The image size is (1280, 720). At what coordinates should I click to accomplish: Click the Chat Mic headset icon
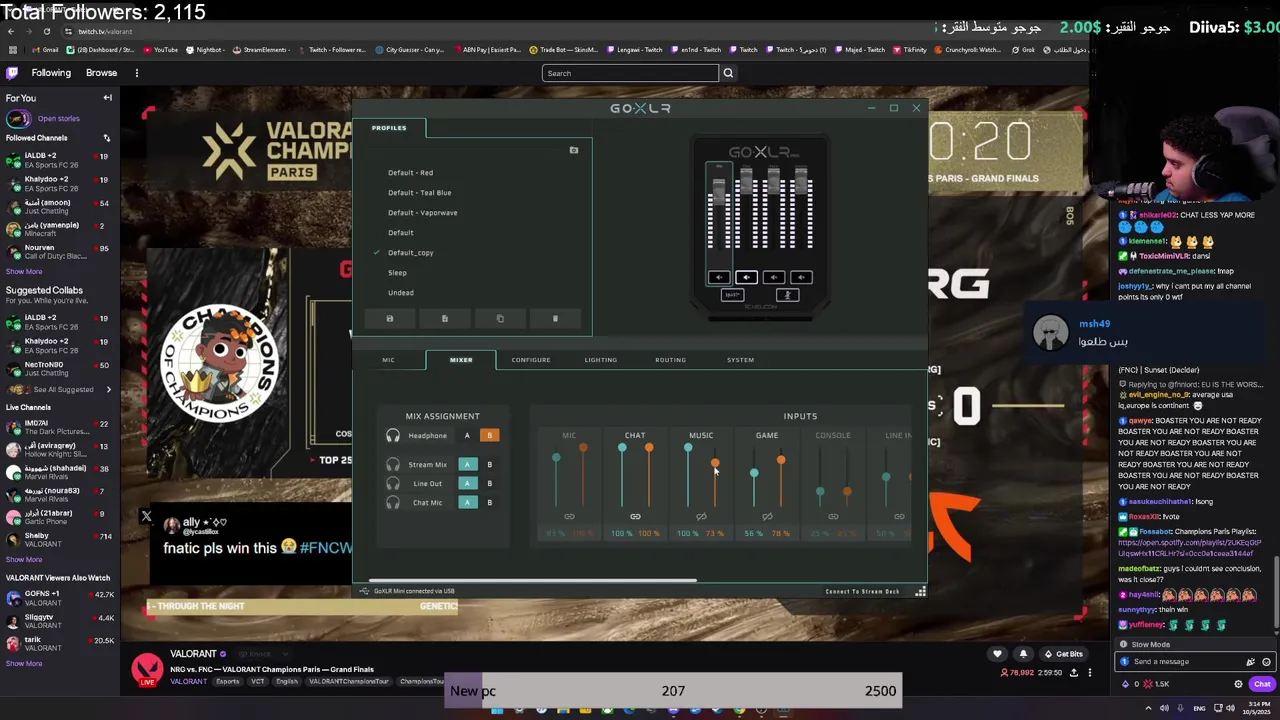(x=393, y=503)
